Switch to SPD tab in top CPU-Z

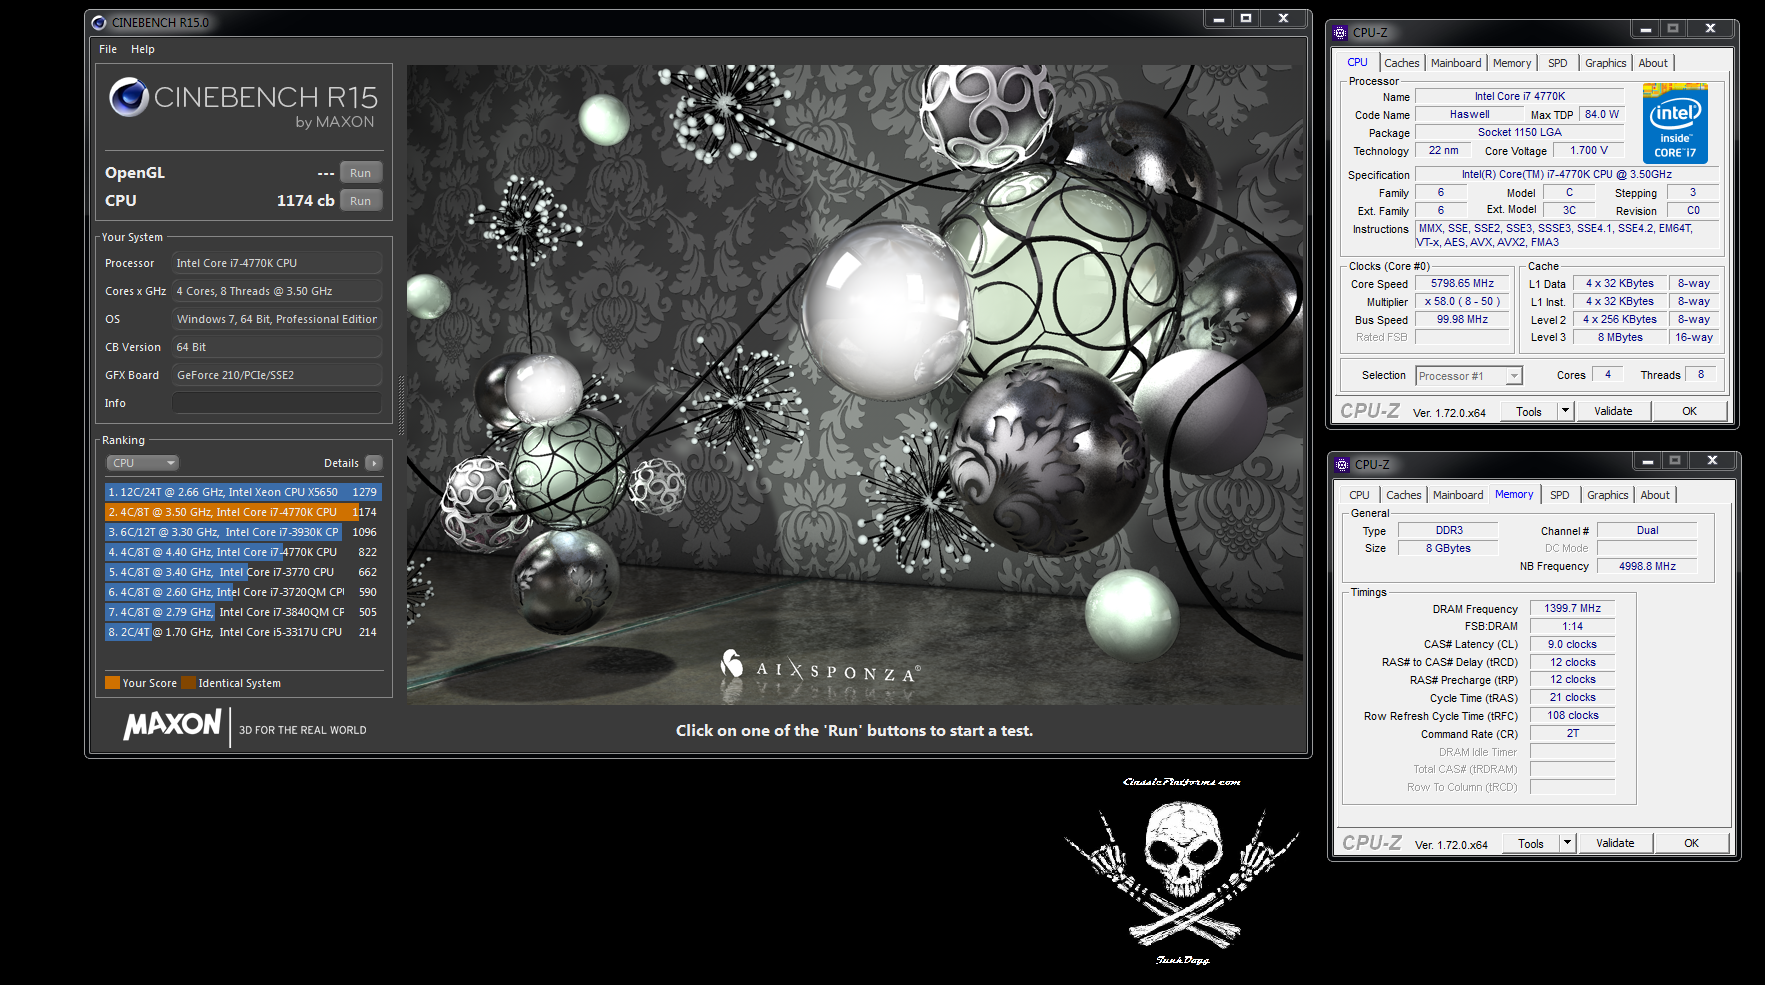[1558, 63]
